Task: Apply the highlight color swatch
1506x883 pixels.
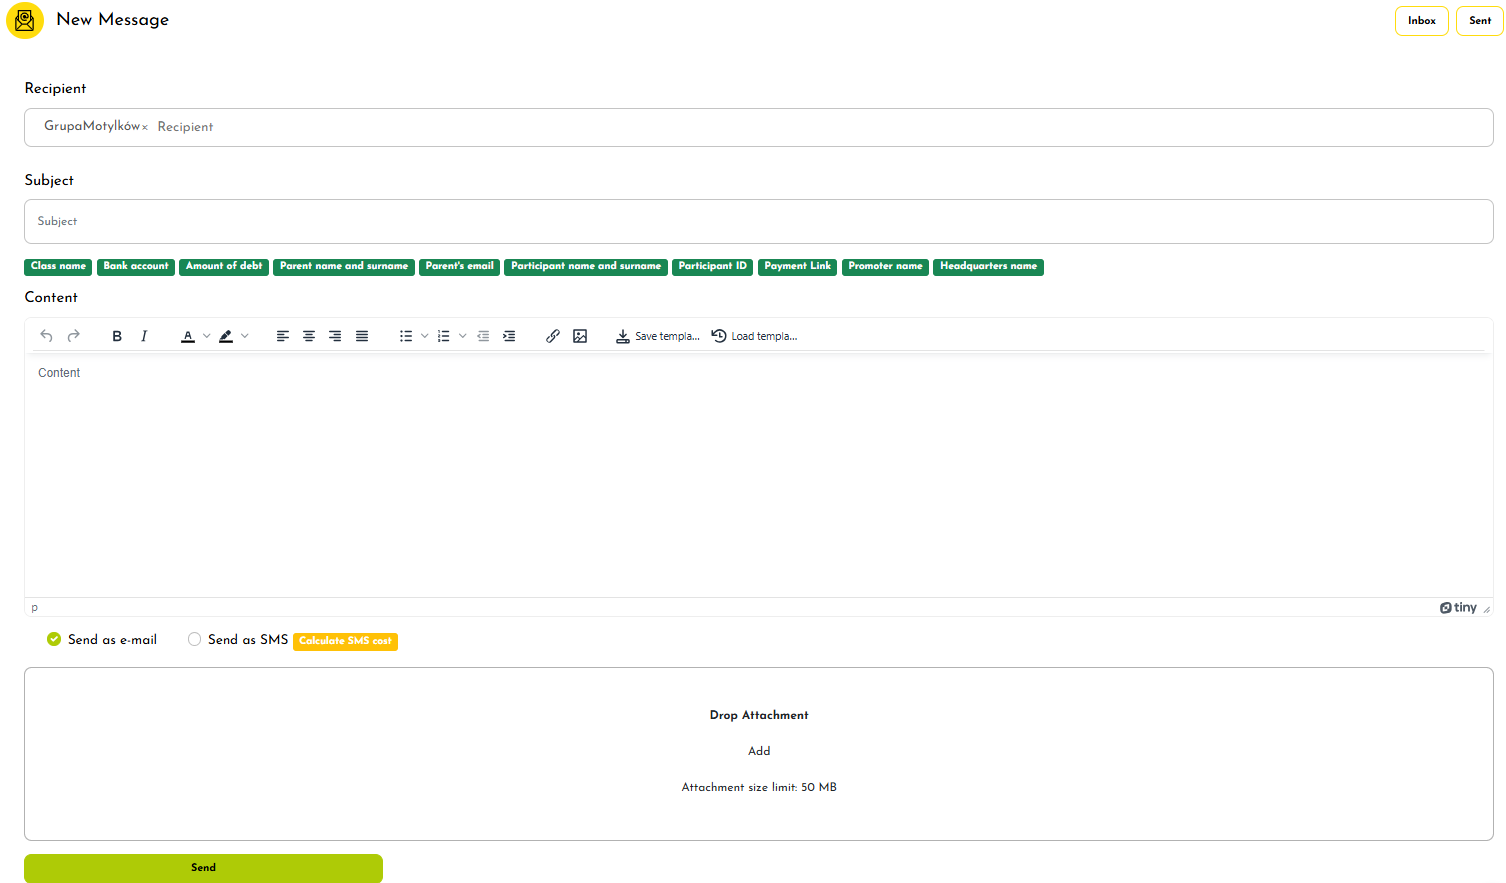Action: (x=226, y=336)
